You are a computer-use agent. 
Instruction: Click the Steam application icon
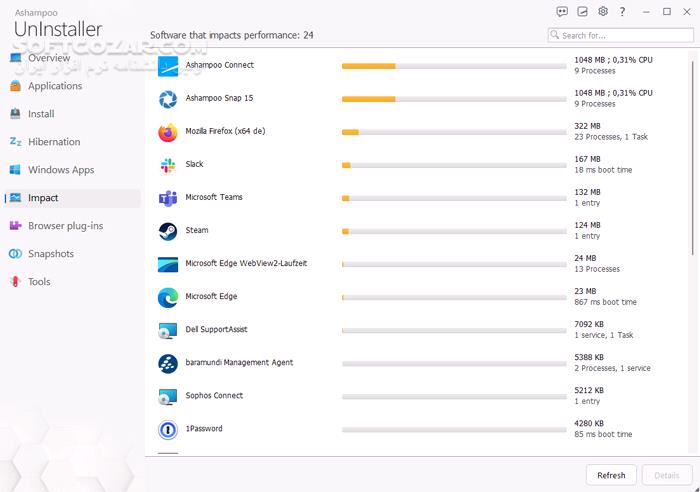[x=168, y=232]
